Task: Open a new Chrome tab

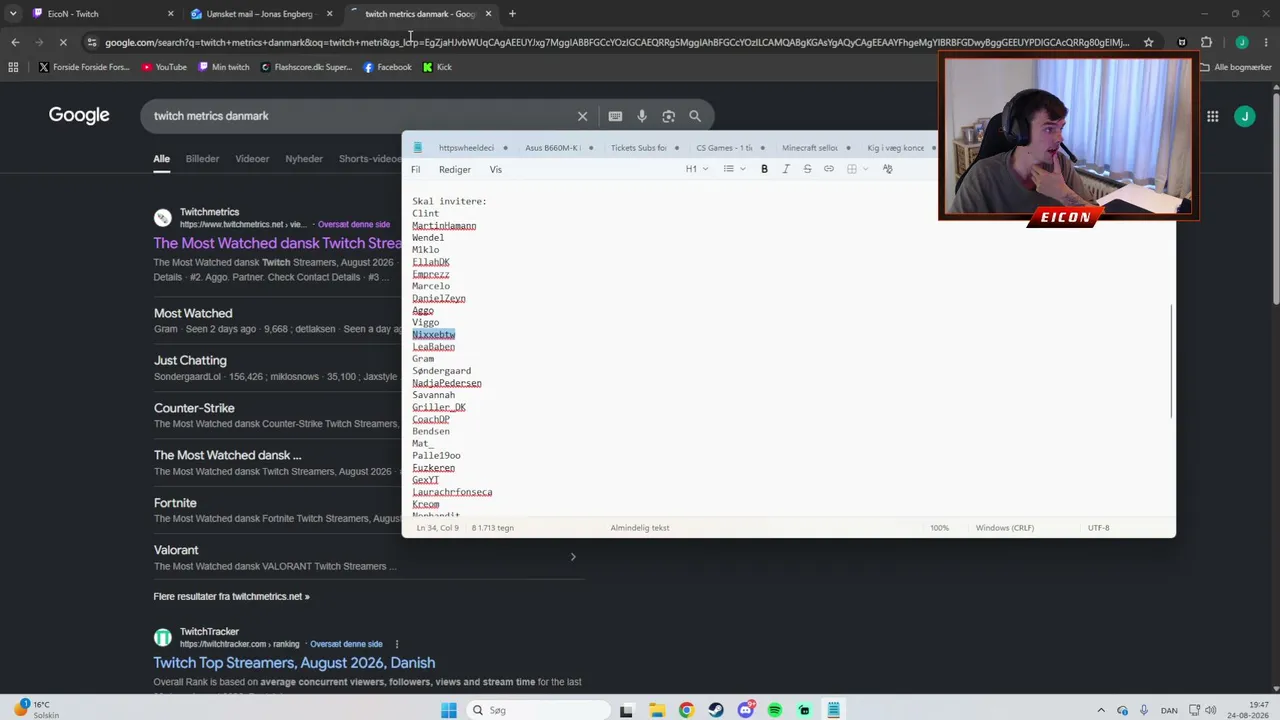Action: (512, 14)
